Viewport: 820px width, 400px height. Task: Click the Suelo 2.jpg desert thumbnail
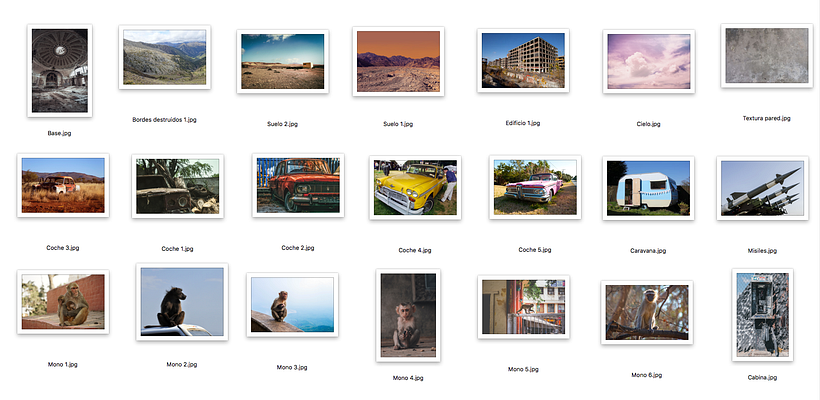tap(283, 62)
